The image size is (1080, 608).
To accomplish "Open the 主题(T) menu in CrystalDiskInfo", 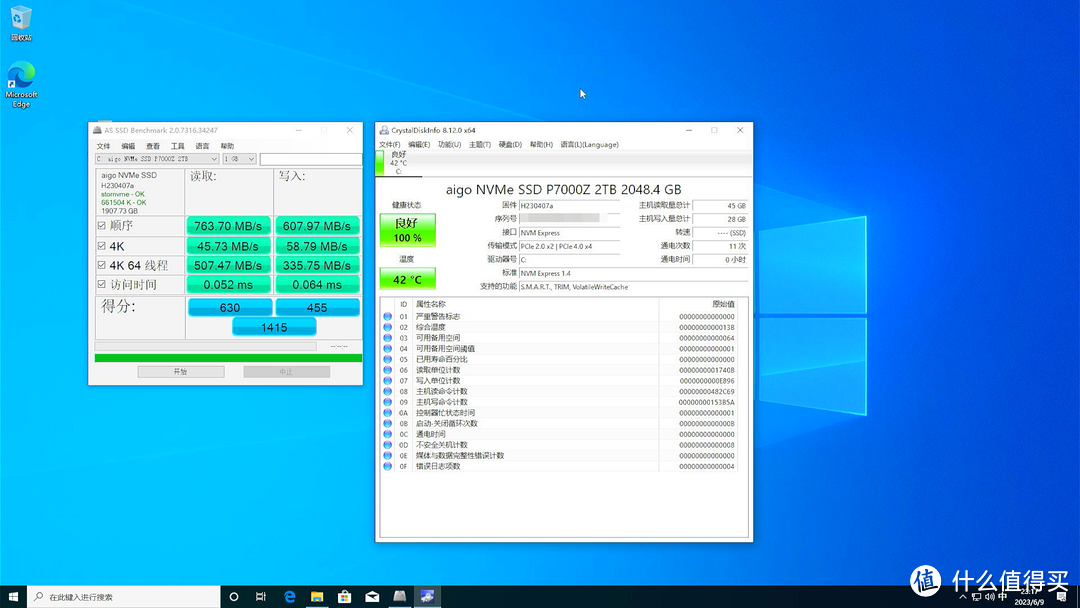I will click(479, 144).
